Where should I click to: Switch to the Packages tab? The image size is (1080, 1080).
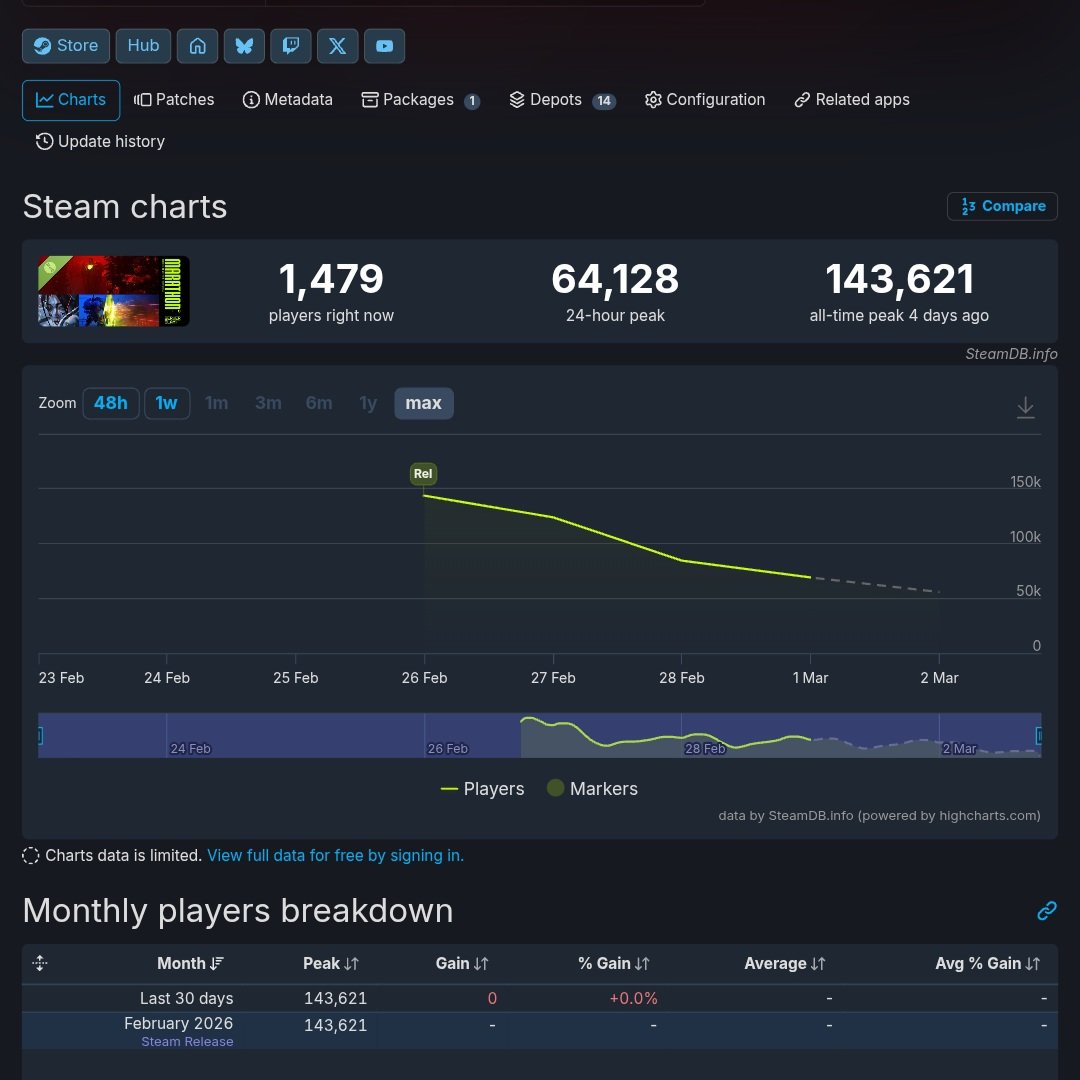[x=420, y=101]
